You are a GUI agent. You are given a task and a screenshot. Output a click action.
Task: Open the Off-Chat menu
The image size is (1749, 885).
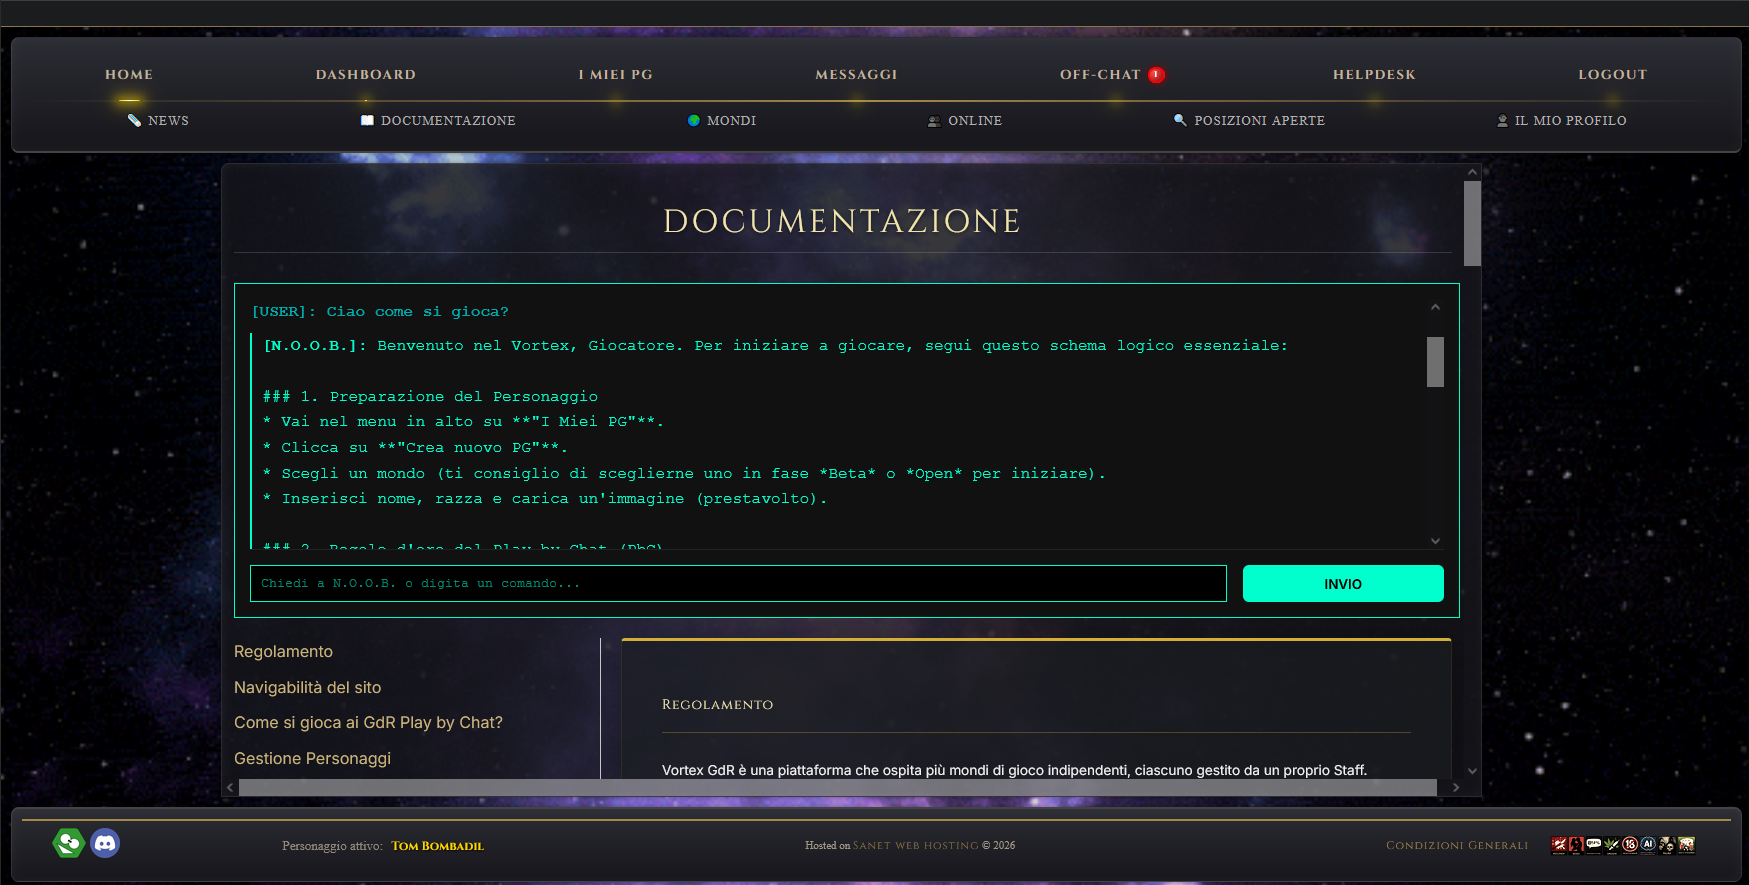point(1100,74)
